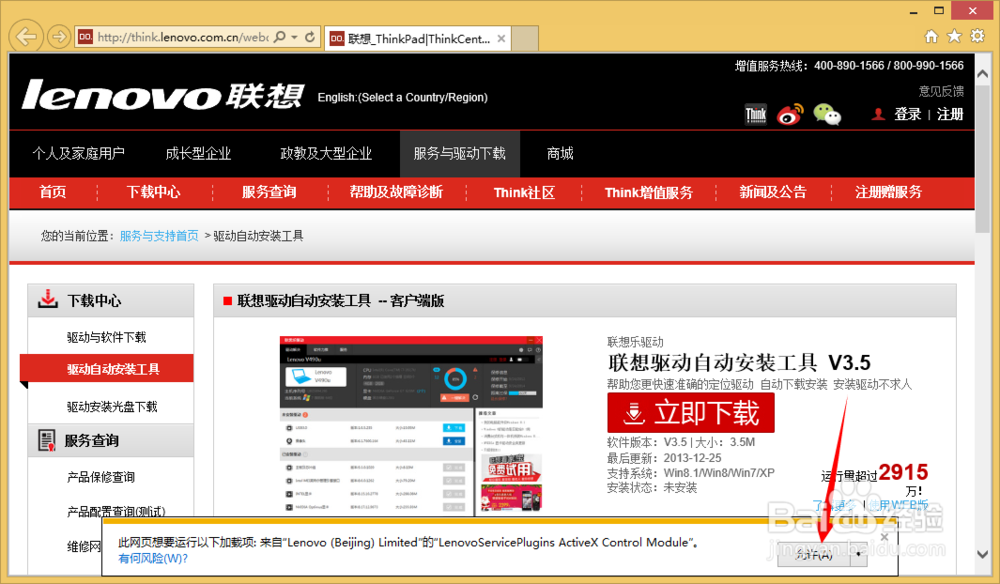1000x584 pixels.
Task: Click the 支持系统: Win8.1/Win8/Win7/XP text
Action: pyautogui.click(x=691, y=473)
